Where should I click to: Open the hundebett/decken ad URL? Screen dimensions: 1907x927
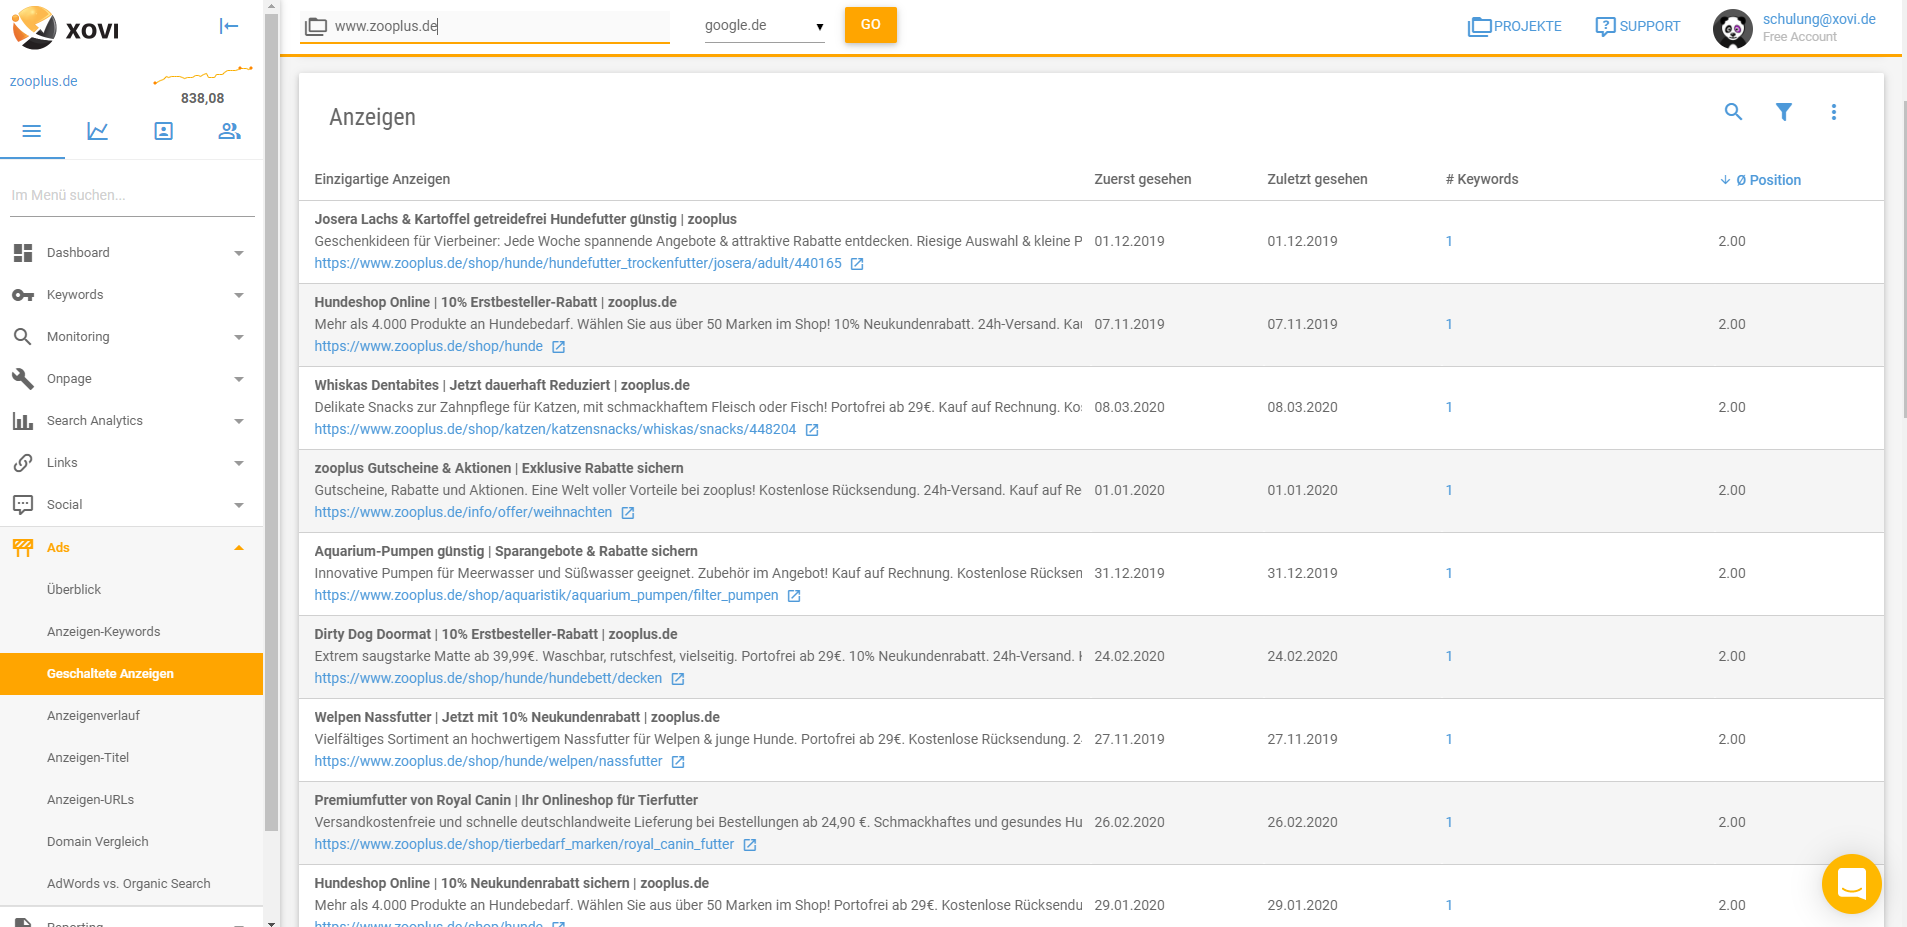[488, 678]
